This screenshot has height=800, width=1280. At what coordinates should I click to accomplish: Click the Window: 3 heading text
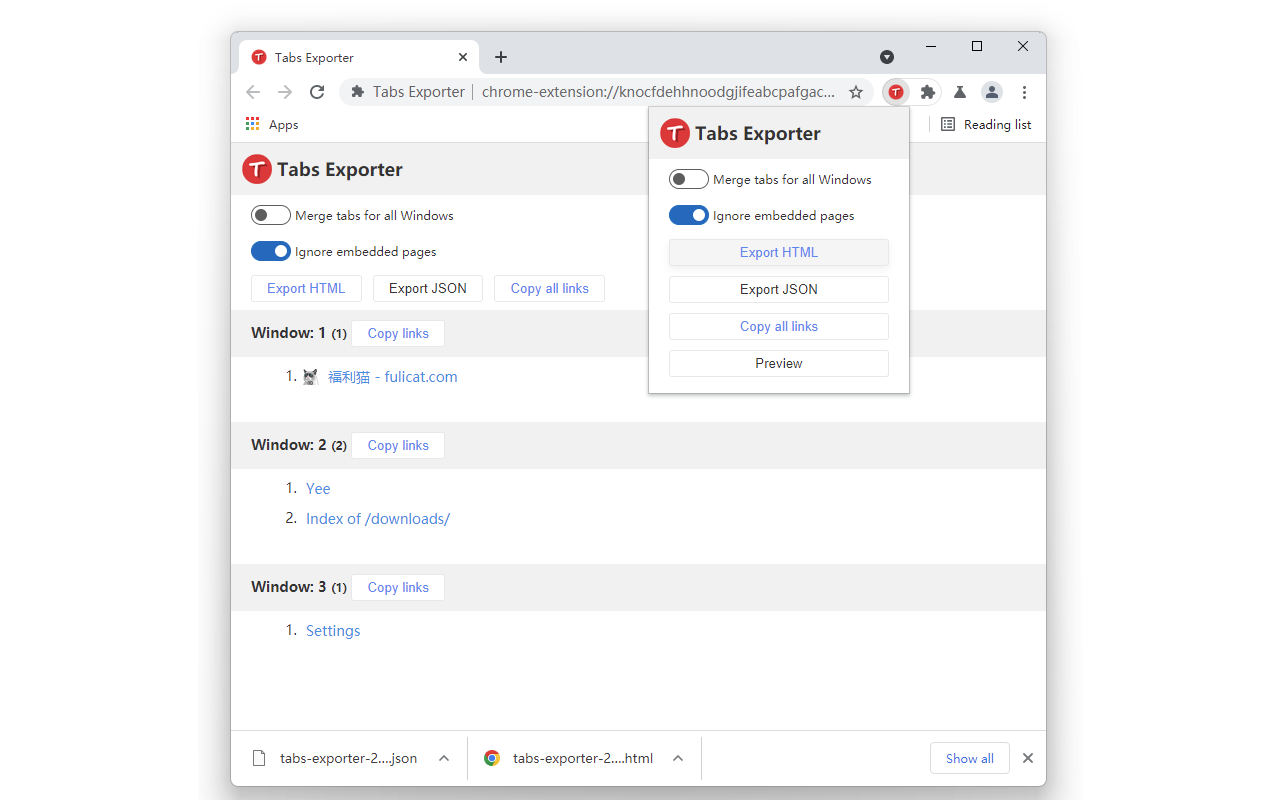pyautogui.click(x=289, y=587)
